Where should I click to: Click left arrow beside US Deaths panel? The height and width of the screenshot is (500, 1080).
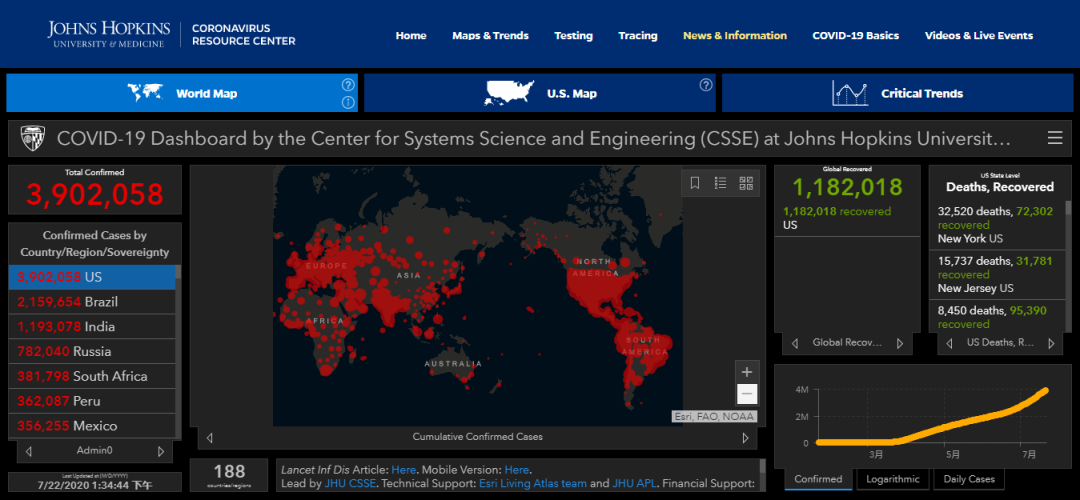[x=948, y=343]
